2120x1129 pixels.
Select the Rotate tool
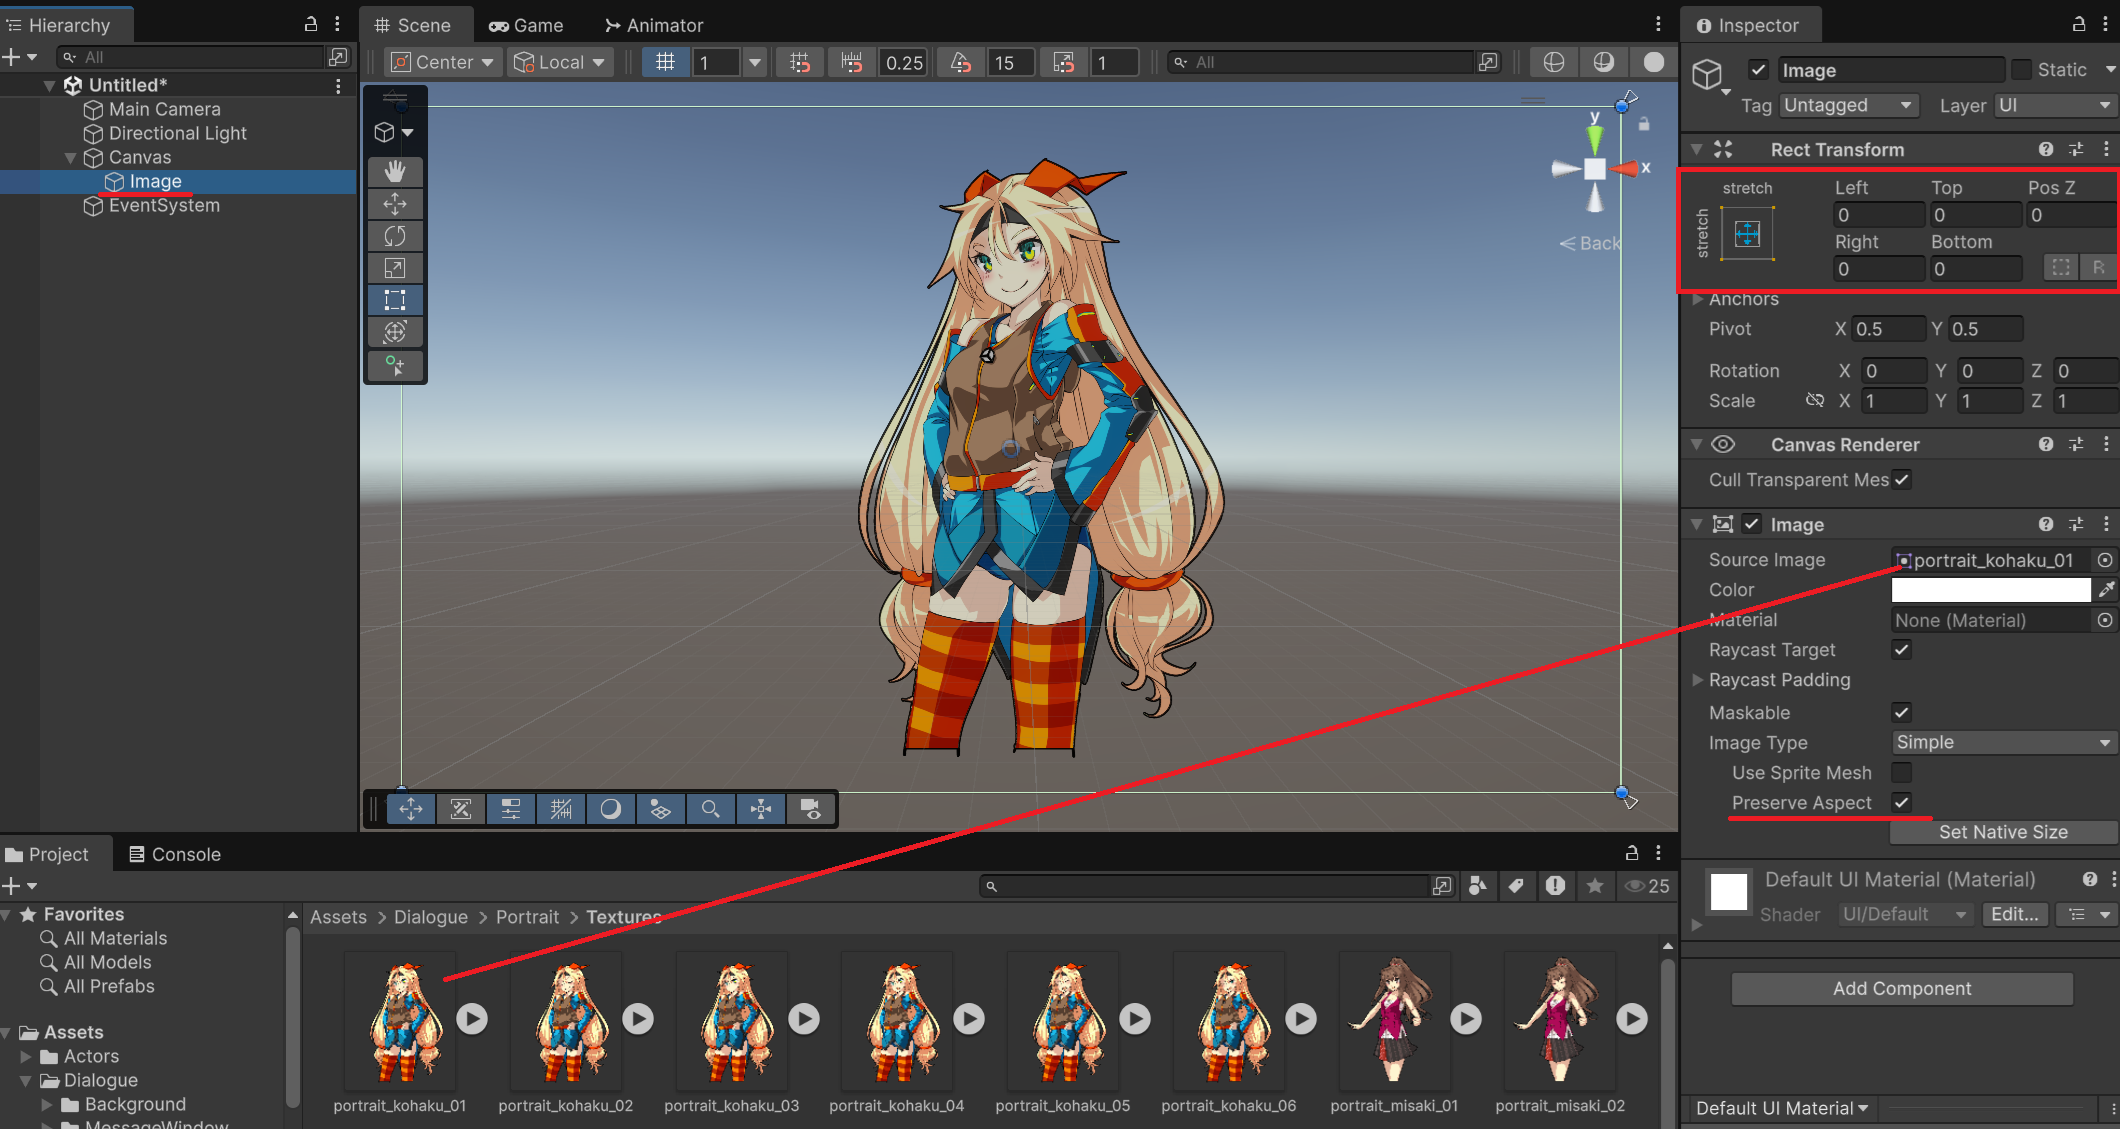tap(395, 236)
